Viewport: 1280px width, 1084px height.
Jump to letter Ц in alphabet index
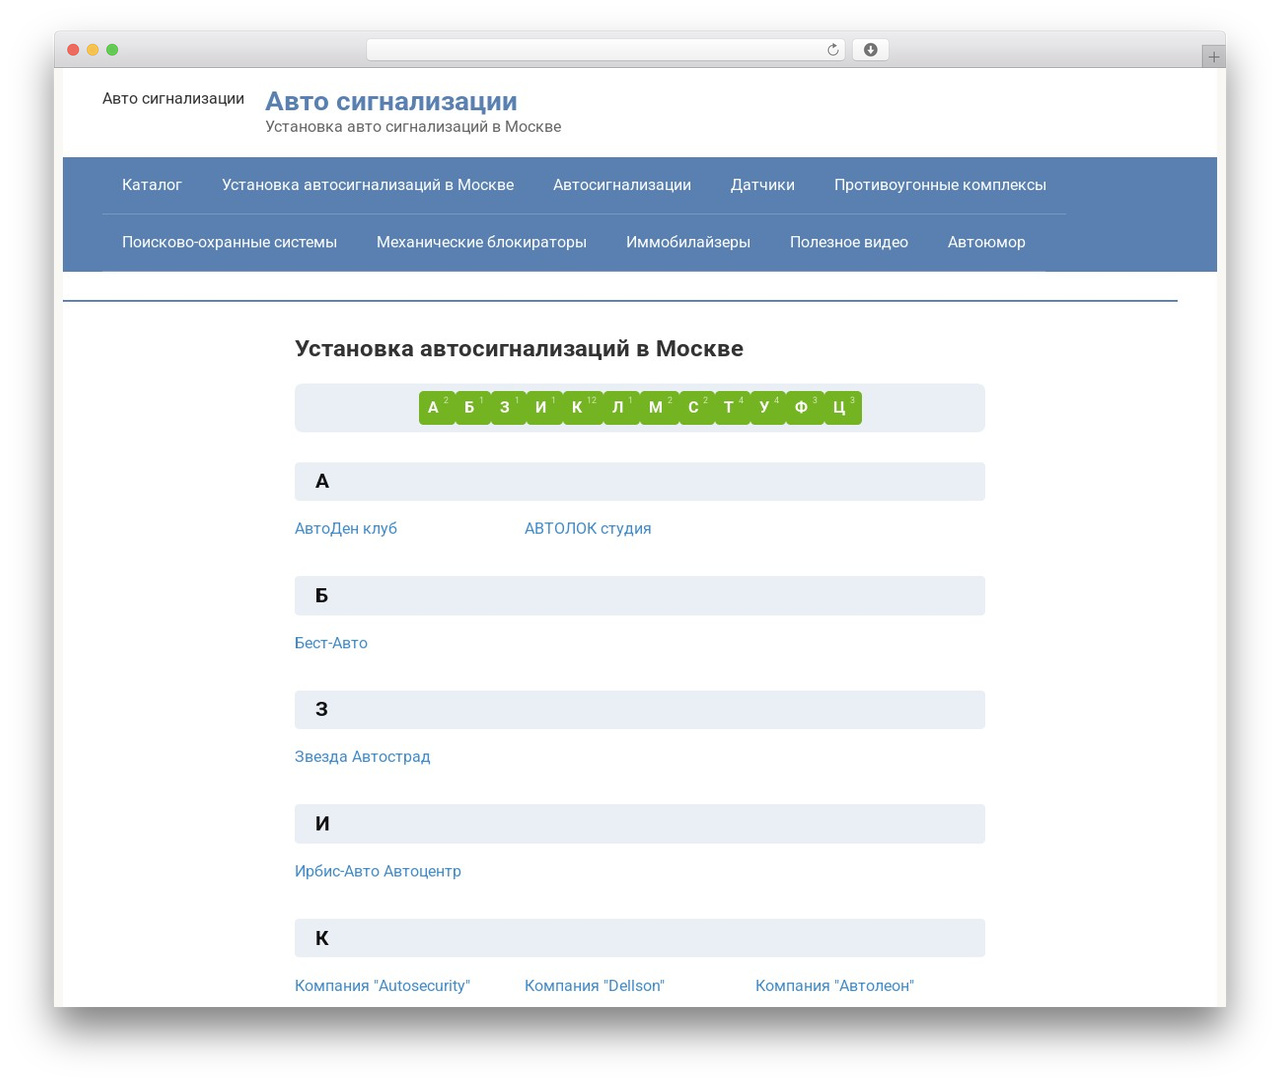click(843, 407)
